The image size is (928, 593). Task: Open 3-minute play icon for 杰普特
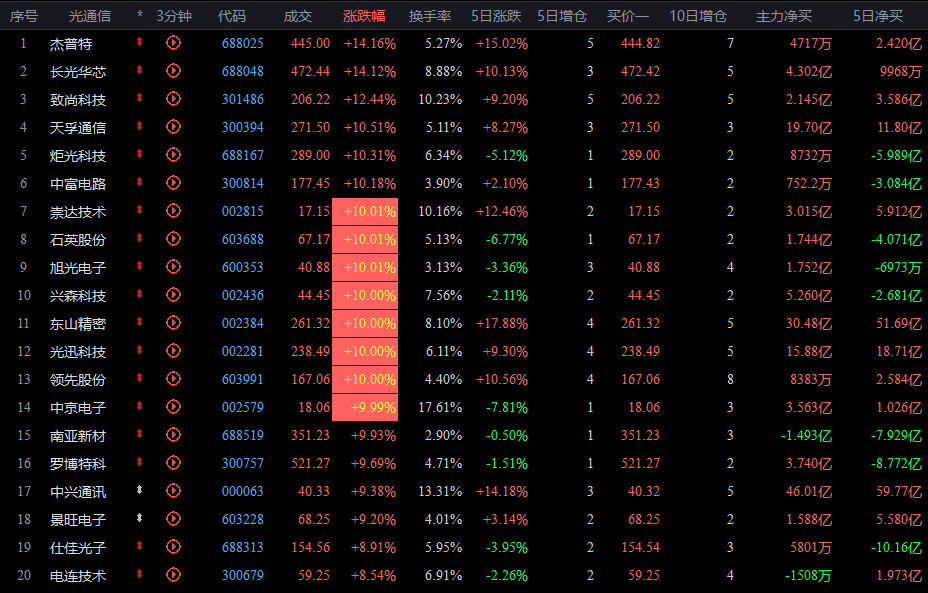click(173, 43)
